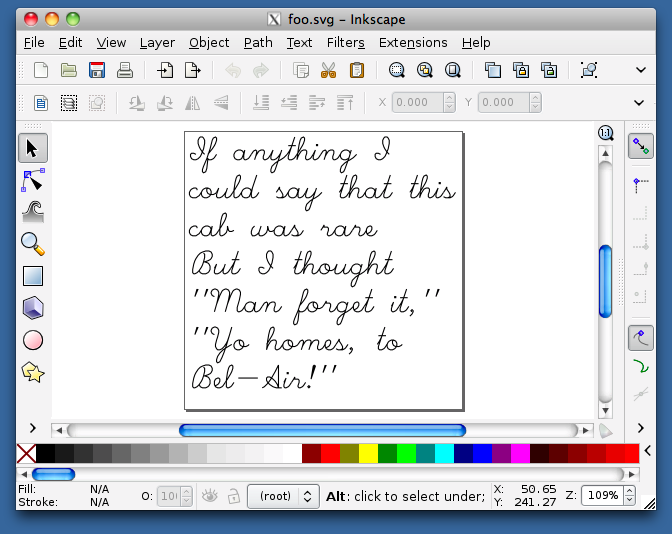672x534 pixels.
Task: Pick the yellow color swatch
Action: click(x=369, y=454)
